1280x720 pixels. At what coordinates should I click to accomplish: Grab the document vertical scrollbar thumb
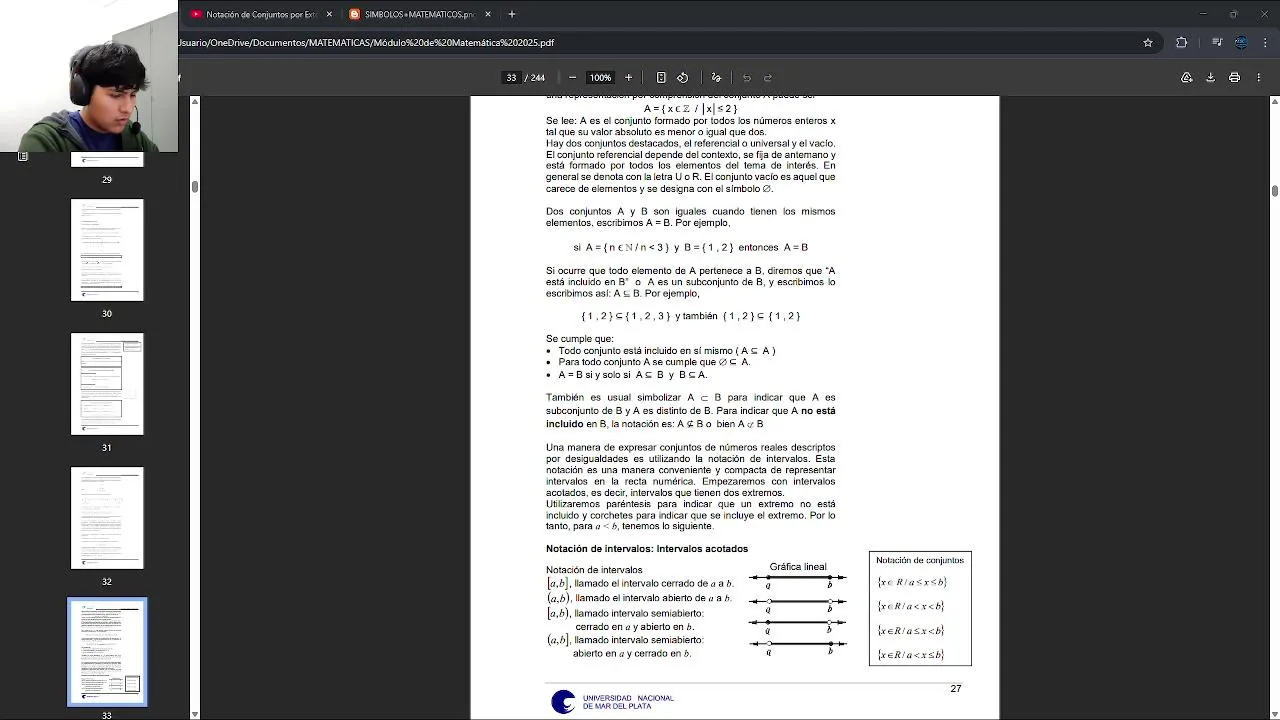(1274, 191)
